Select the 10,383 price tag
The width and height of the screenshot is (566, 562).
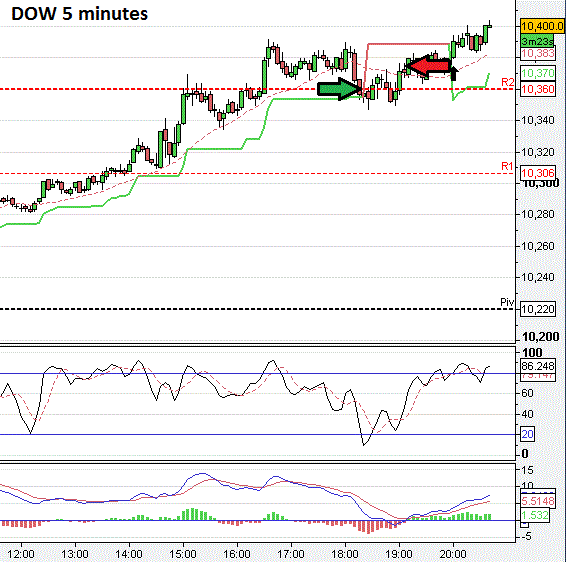click(x=538, y=54)
